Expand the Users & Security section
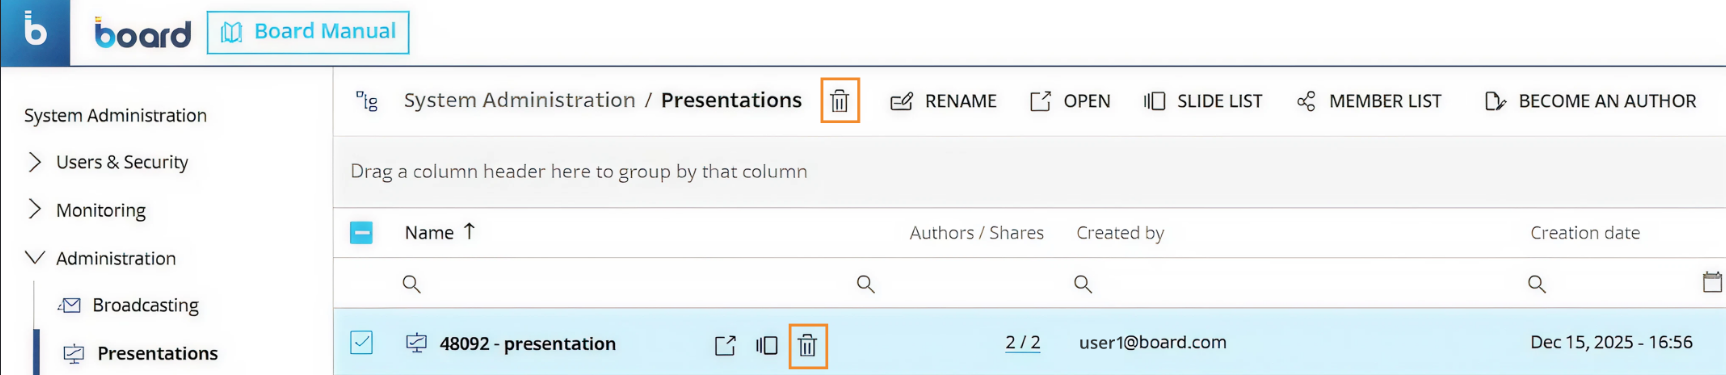The height and width of the screenshot is (375, 1726). coord(35,162)
